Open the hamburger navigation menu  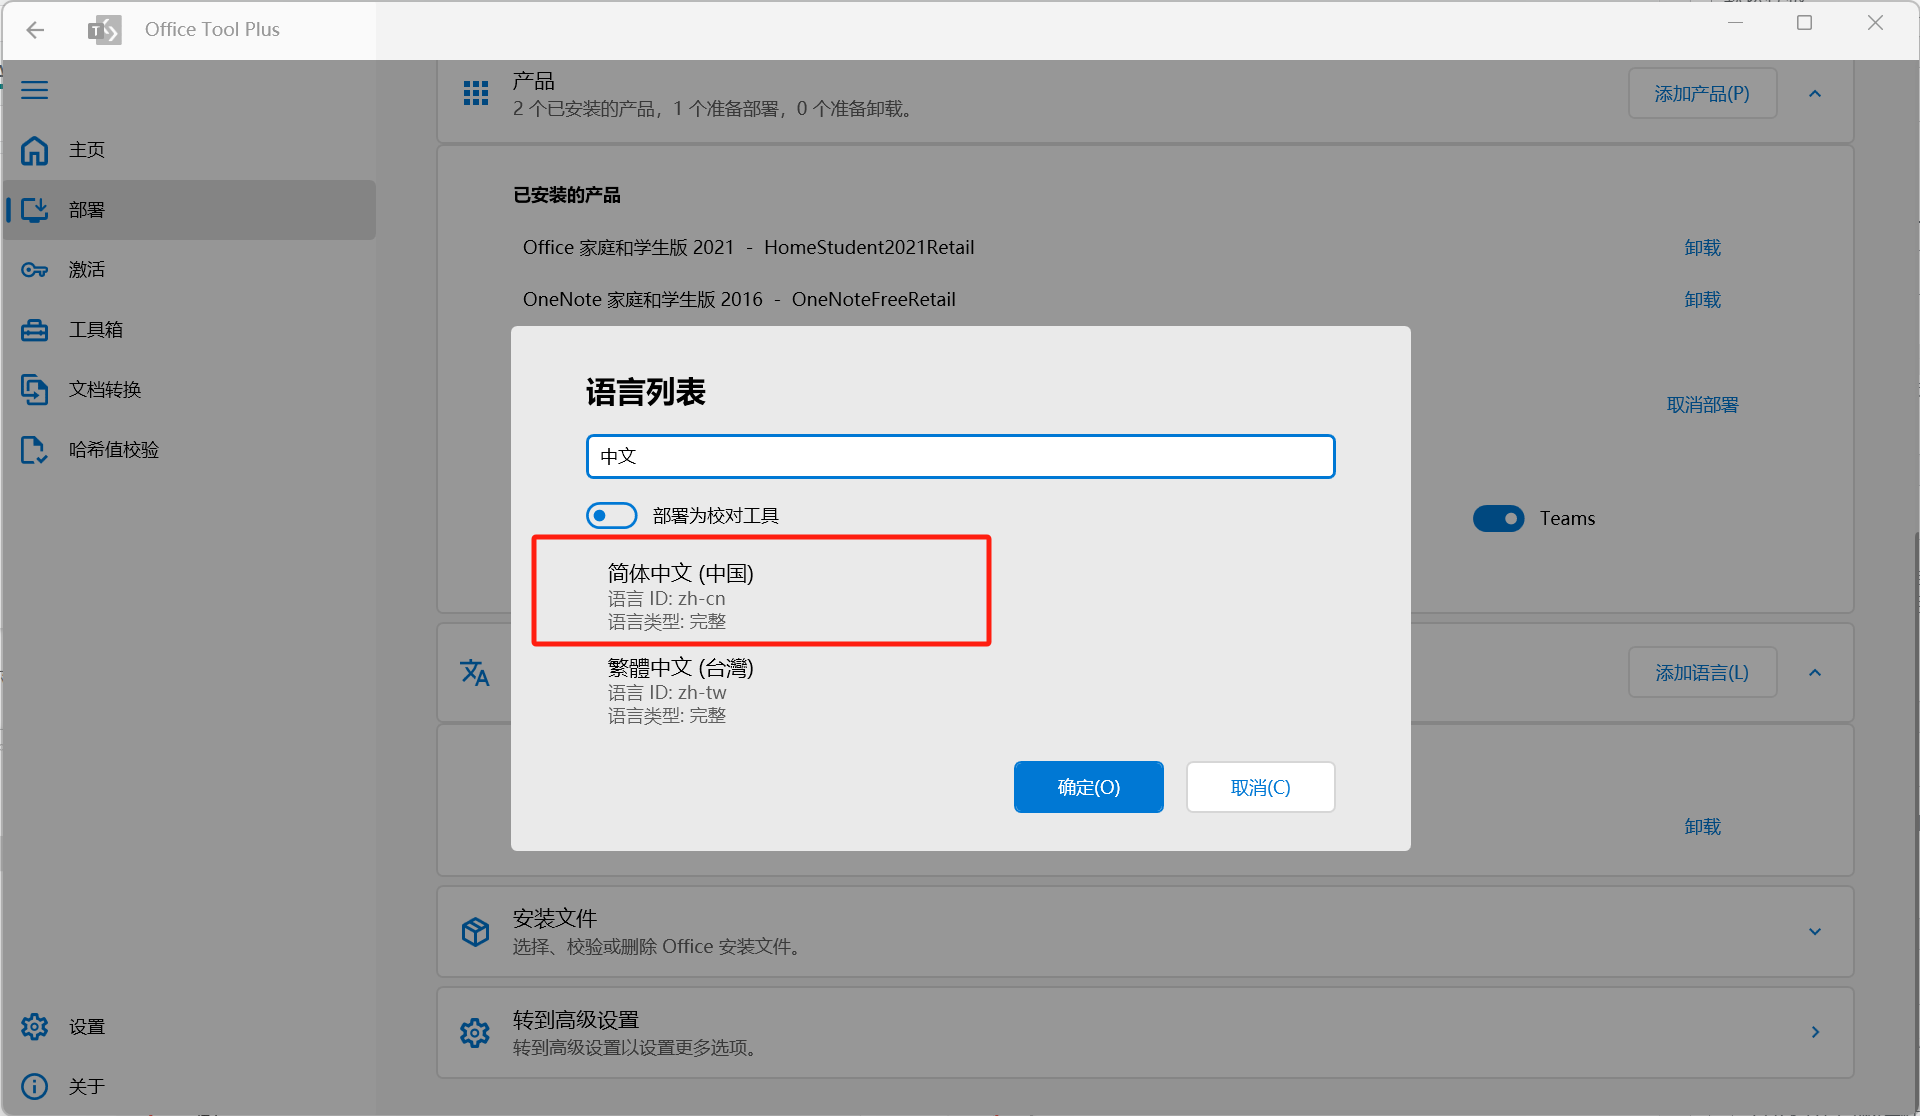point(35,90)
